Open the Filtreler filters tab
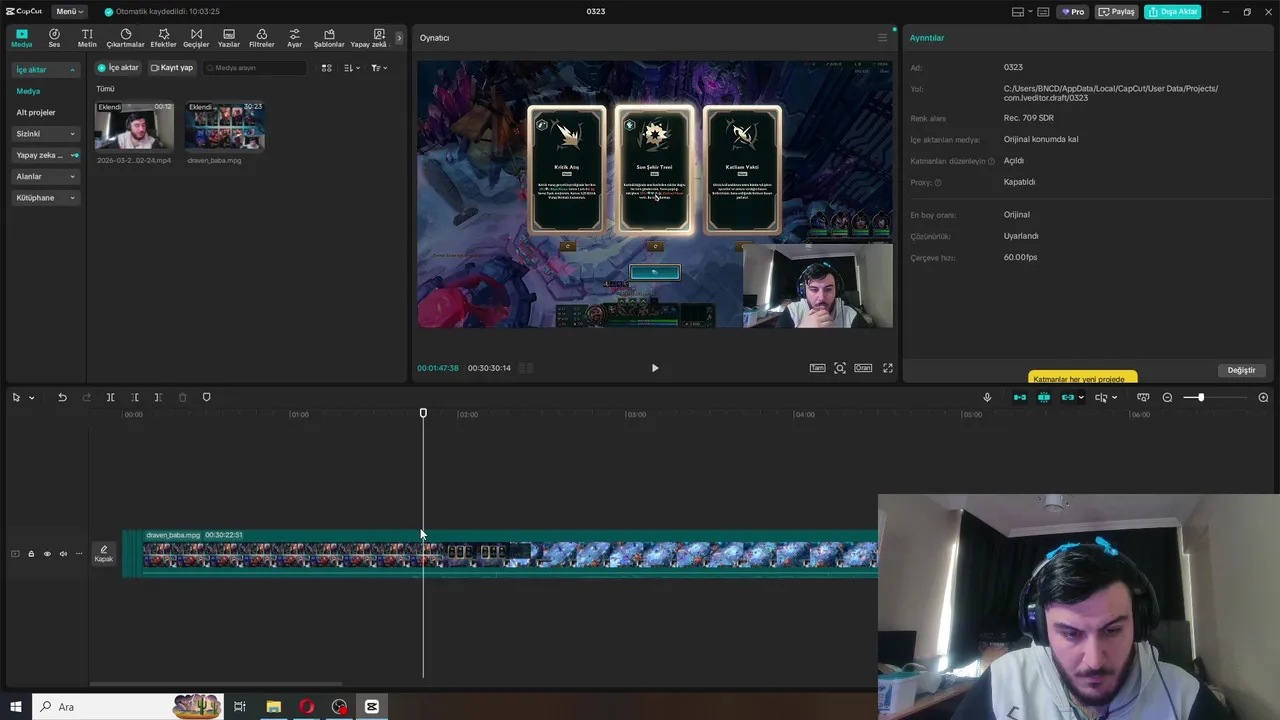This screenshot has width=1280, height=720. (261, 38)
